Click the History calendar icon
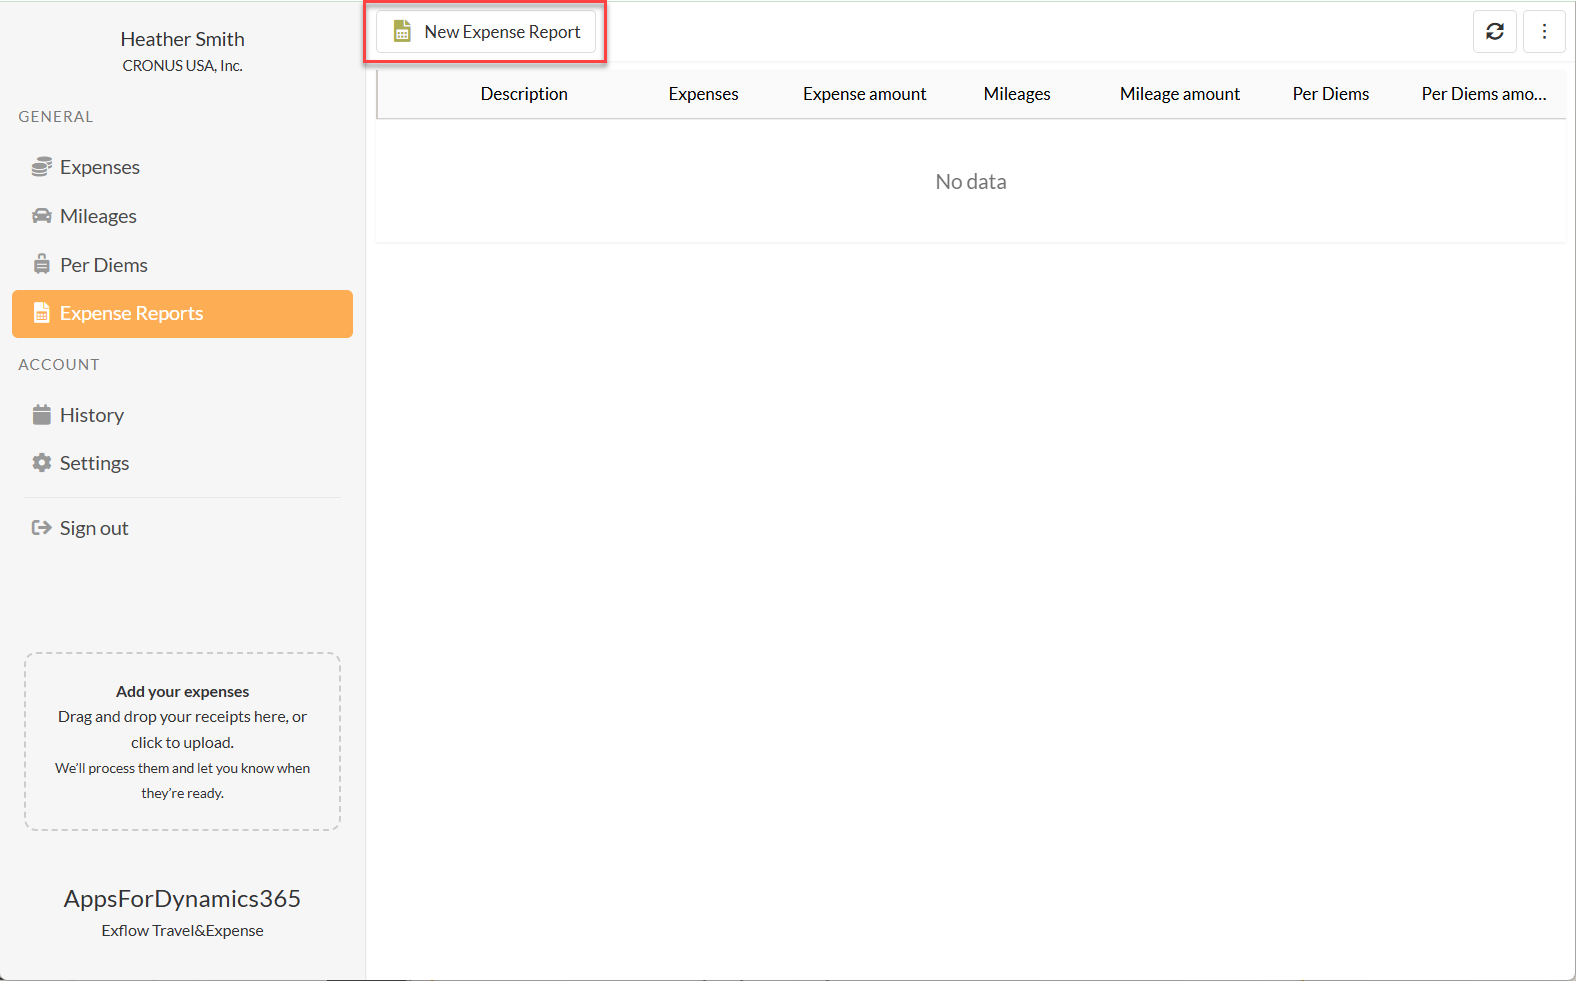1576x981 pixels. (41, 415)
